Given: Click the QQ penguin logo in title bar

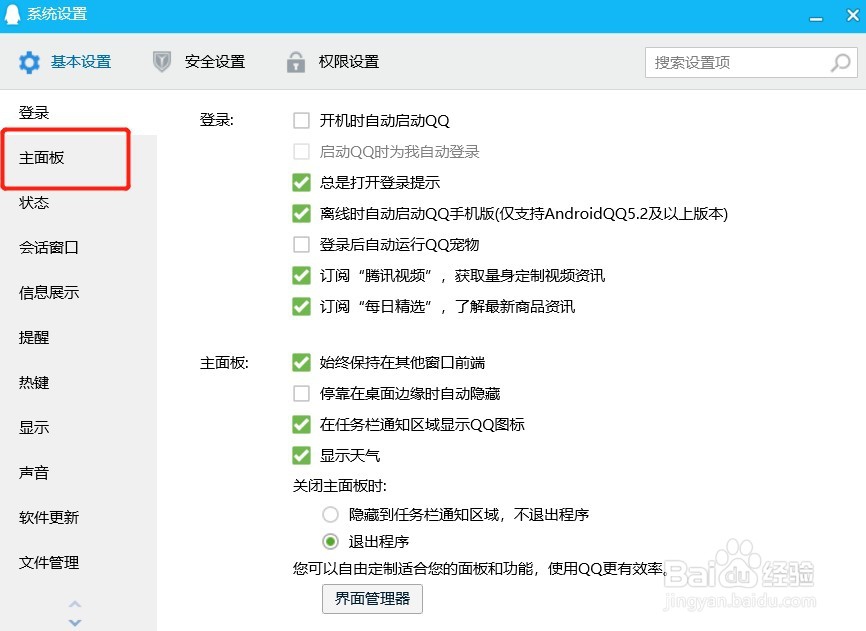Looking at the screenshot, I should tap(12, 14).
